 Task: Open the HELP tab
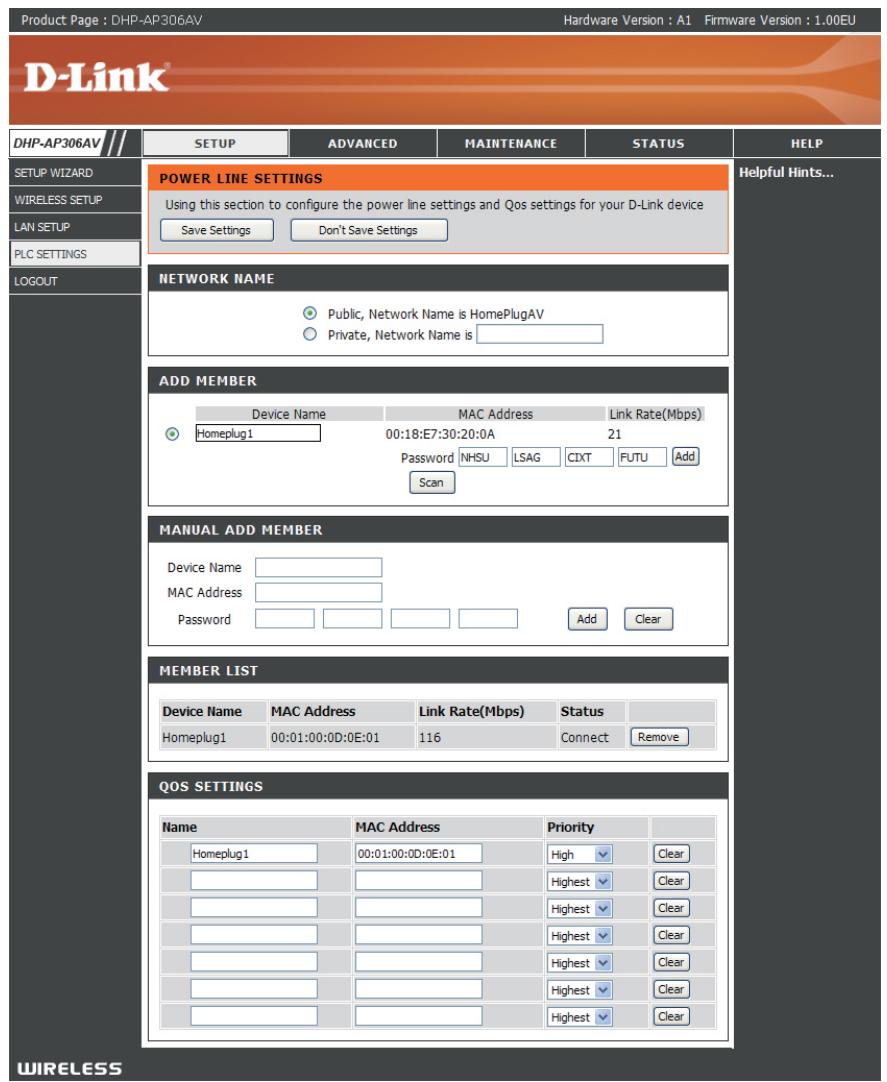(x=807, y=144)
